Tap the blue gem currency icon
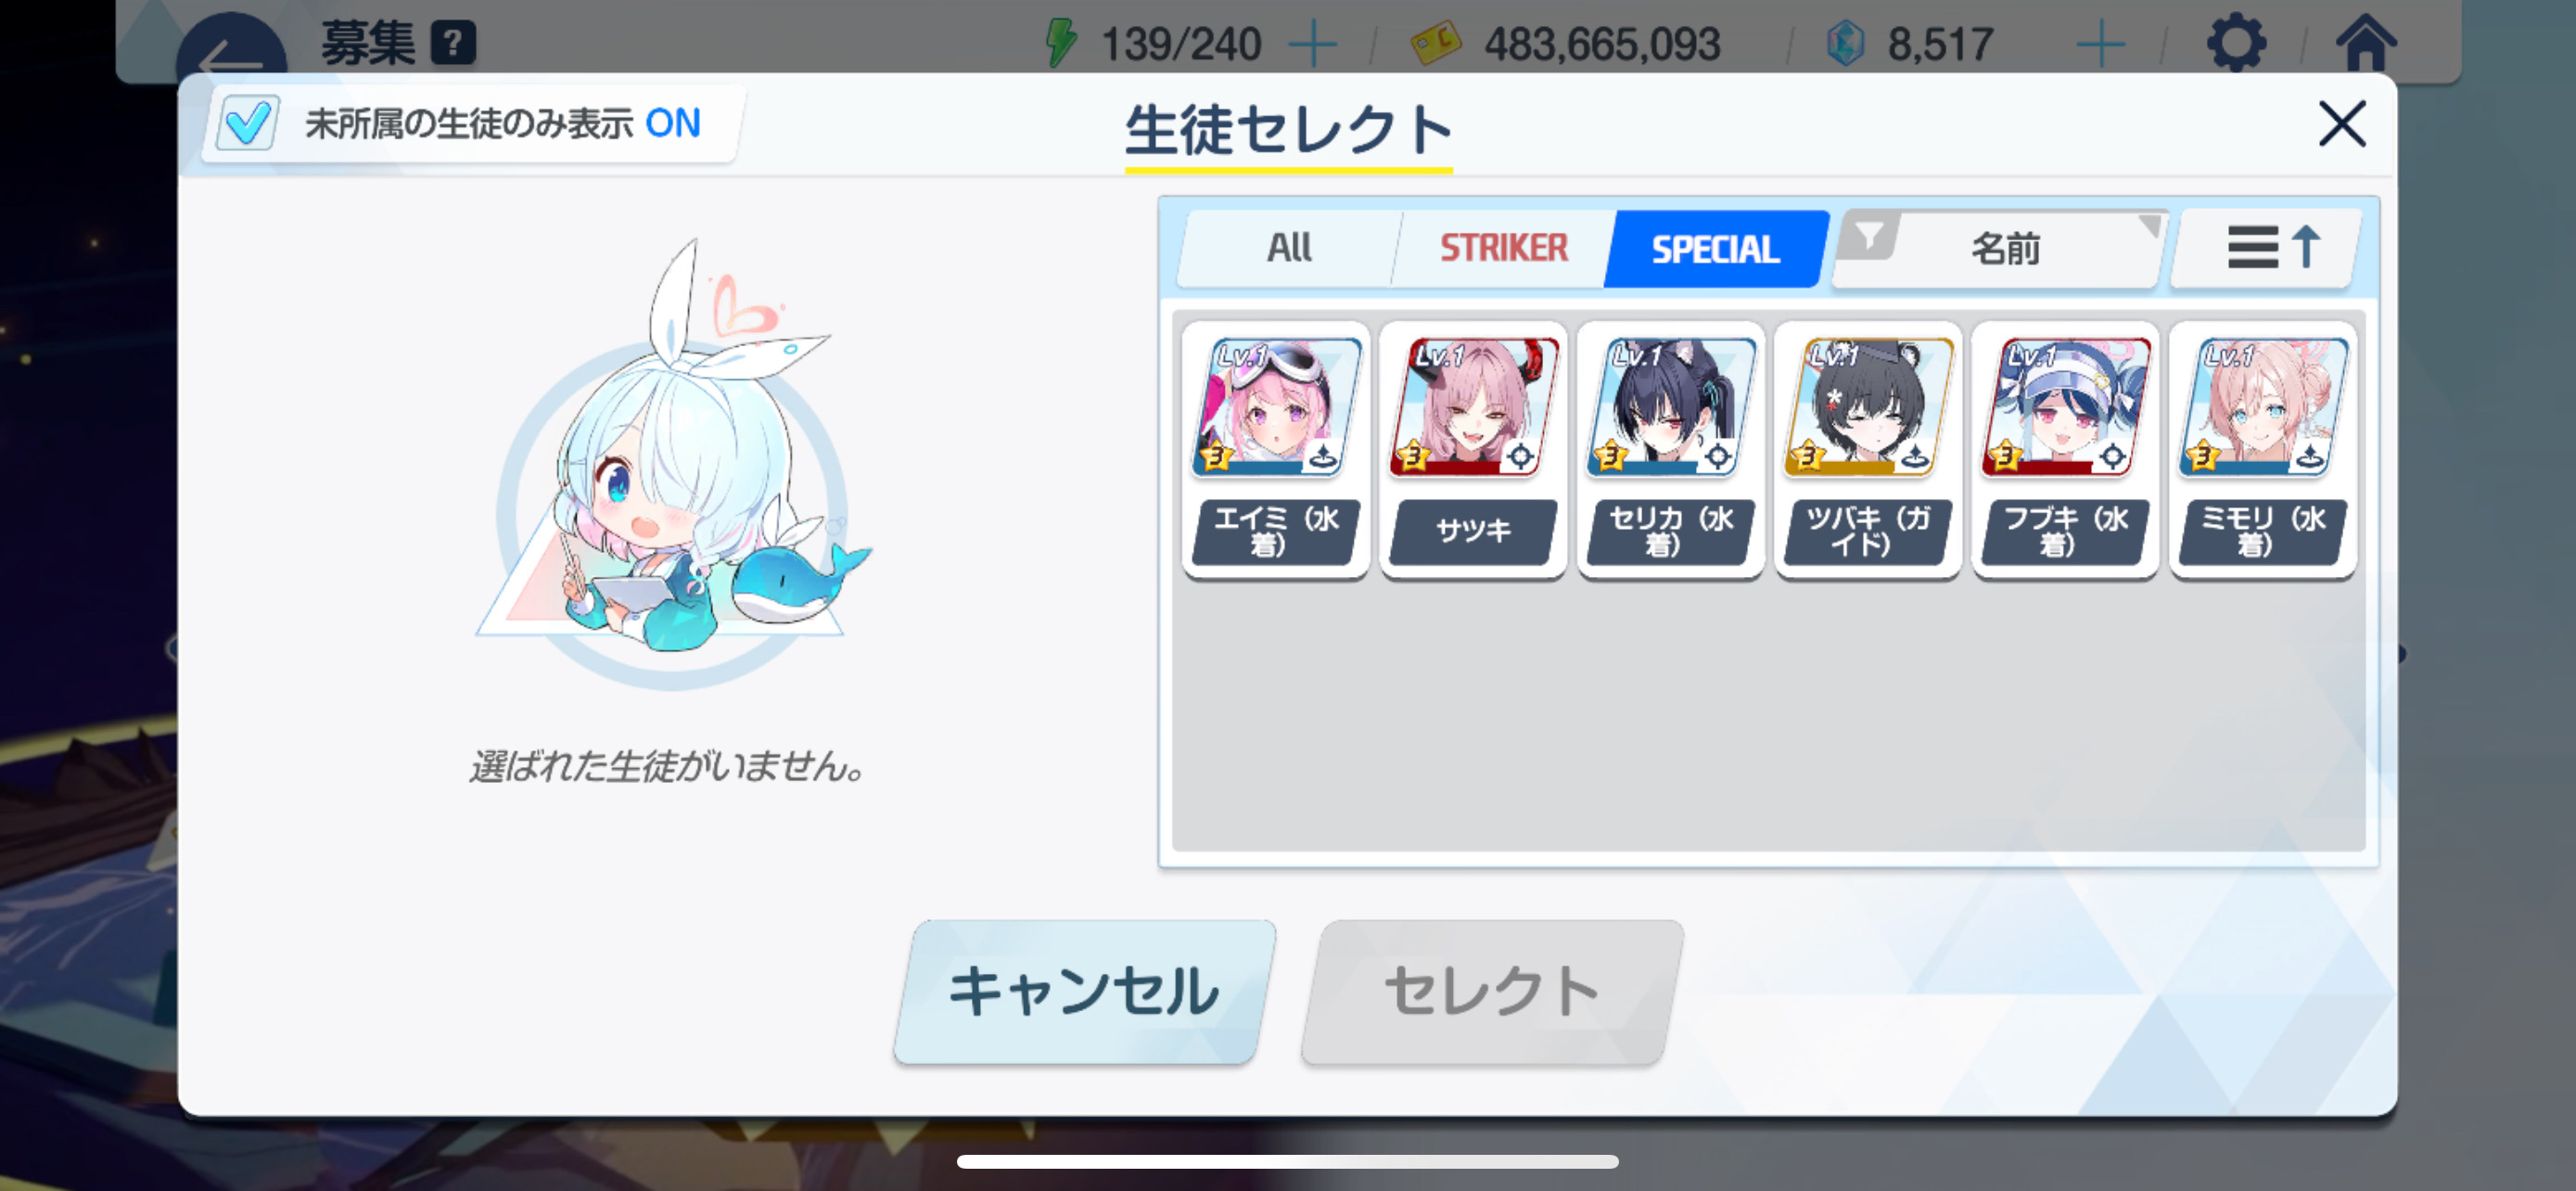Viewport: 2576px width, 1191px height. pyautogui.click(x=1845, y=44)
